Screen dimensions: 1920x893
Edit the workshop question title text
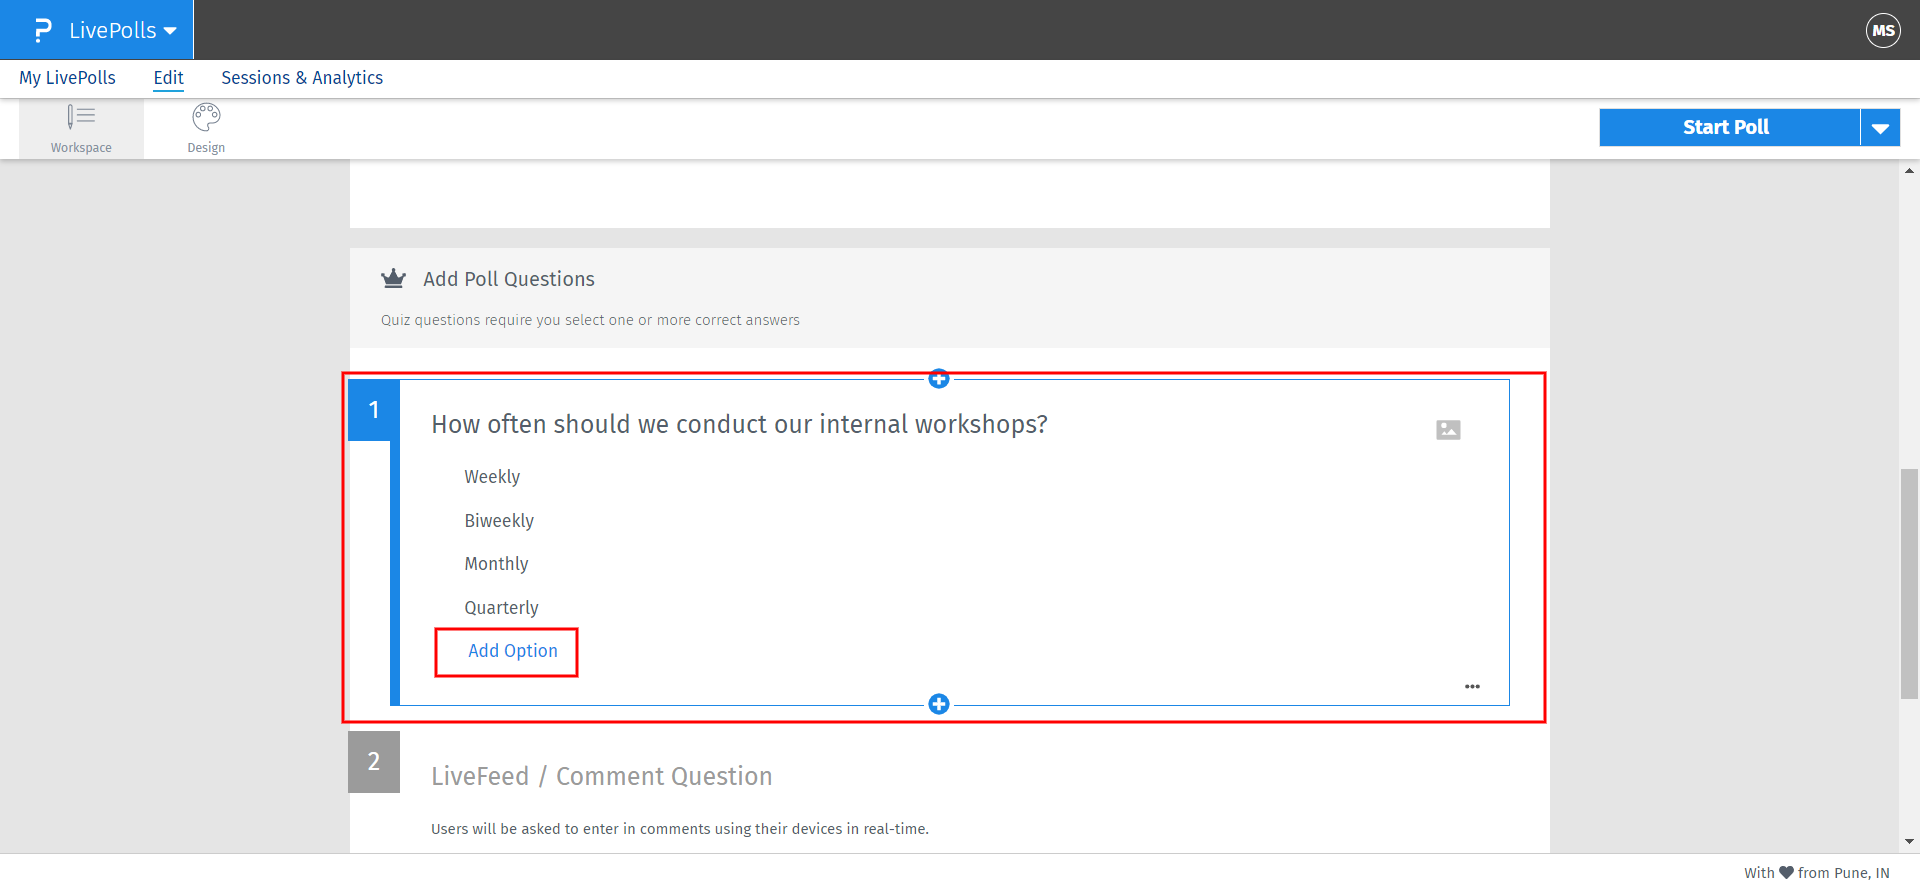click(x=739, y=425)
